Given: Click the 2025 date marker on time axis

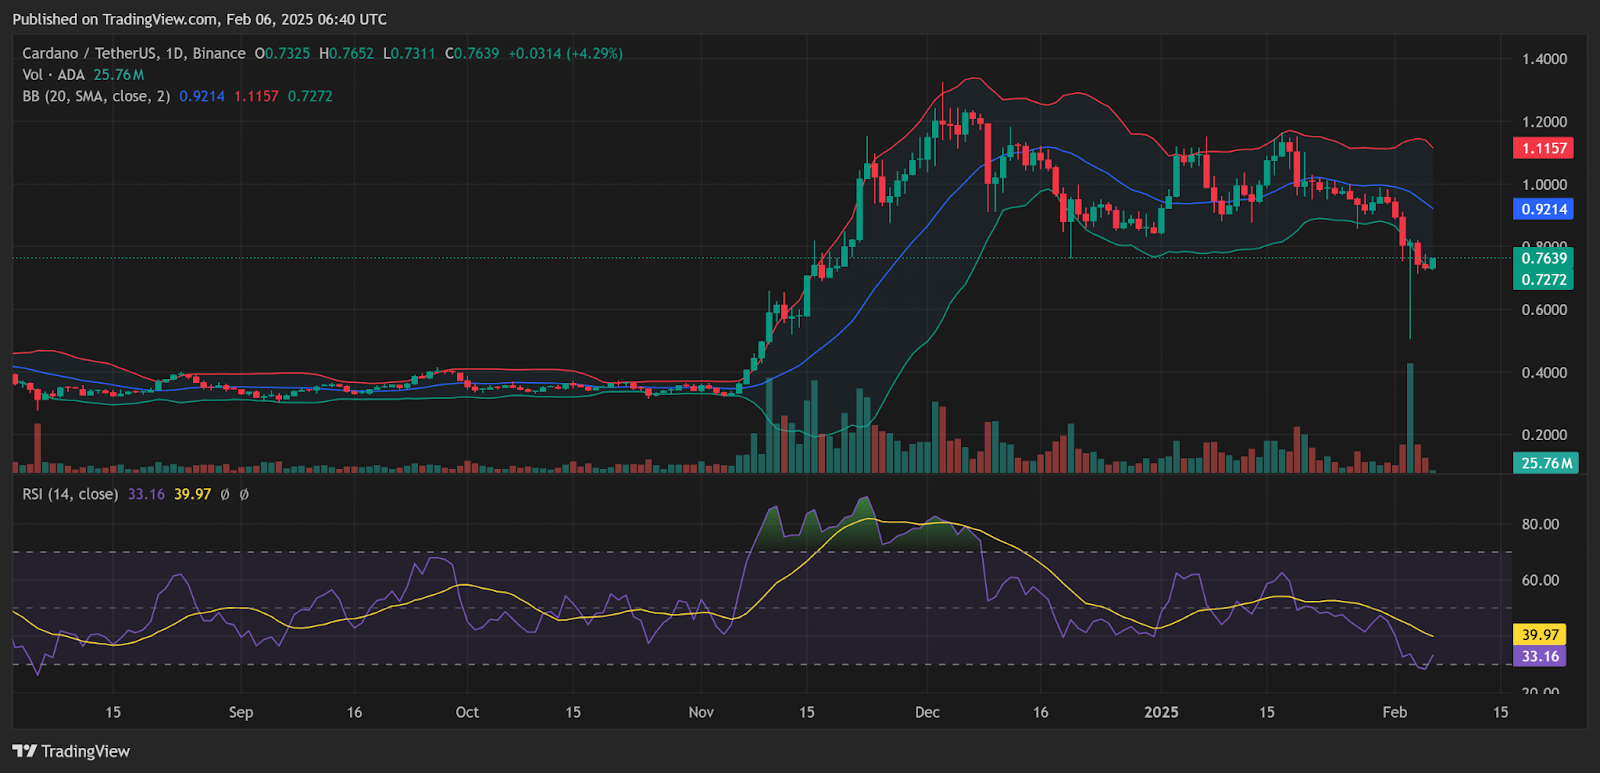Looking at the screenshot, I should (1161, 712).
